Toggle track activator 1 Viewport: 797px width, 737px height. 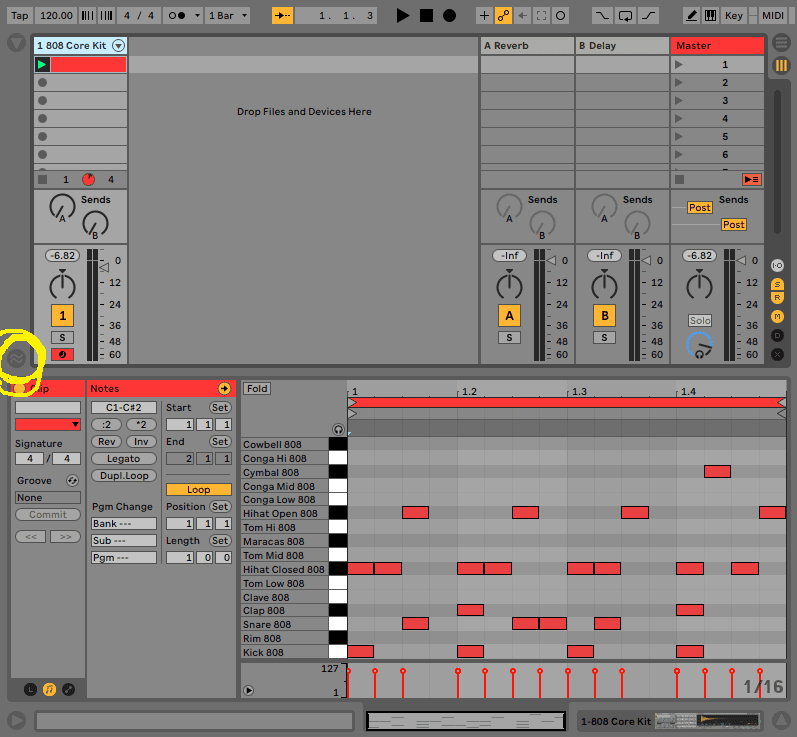[x=63, y=316]
